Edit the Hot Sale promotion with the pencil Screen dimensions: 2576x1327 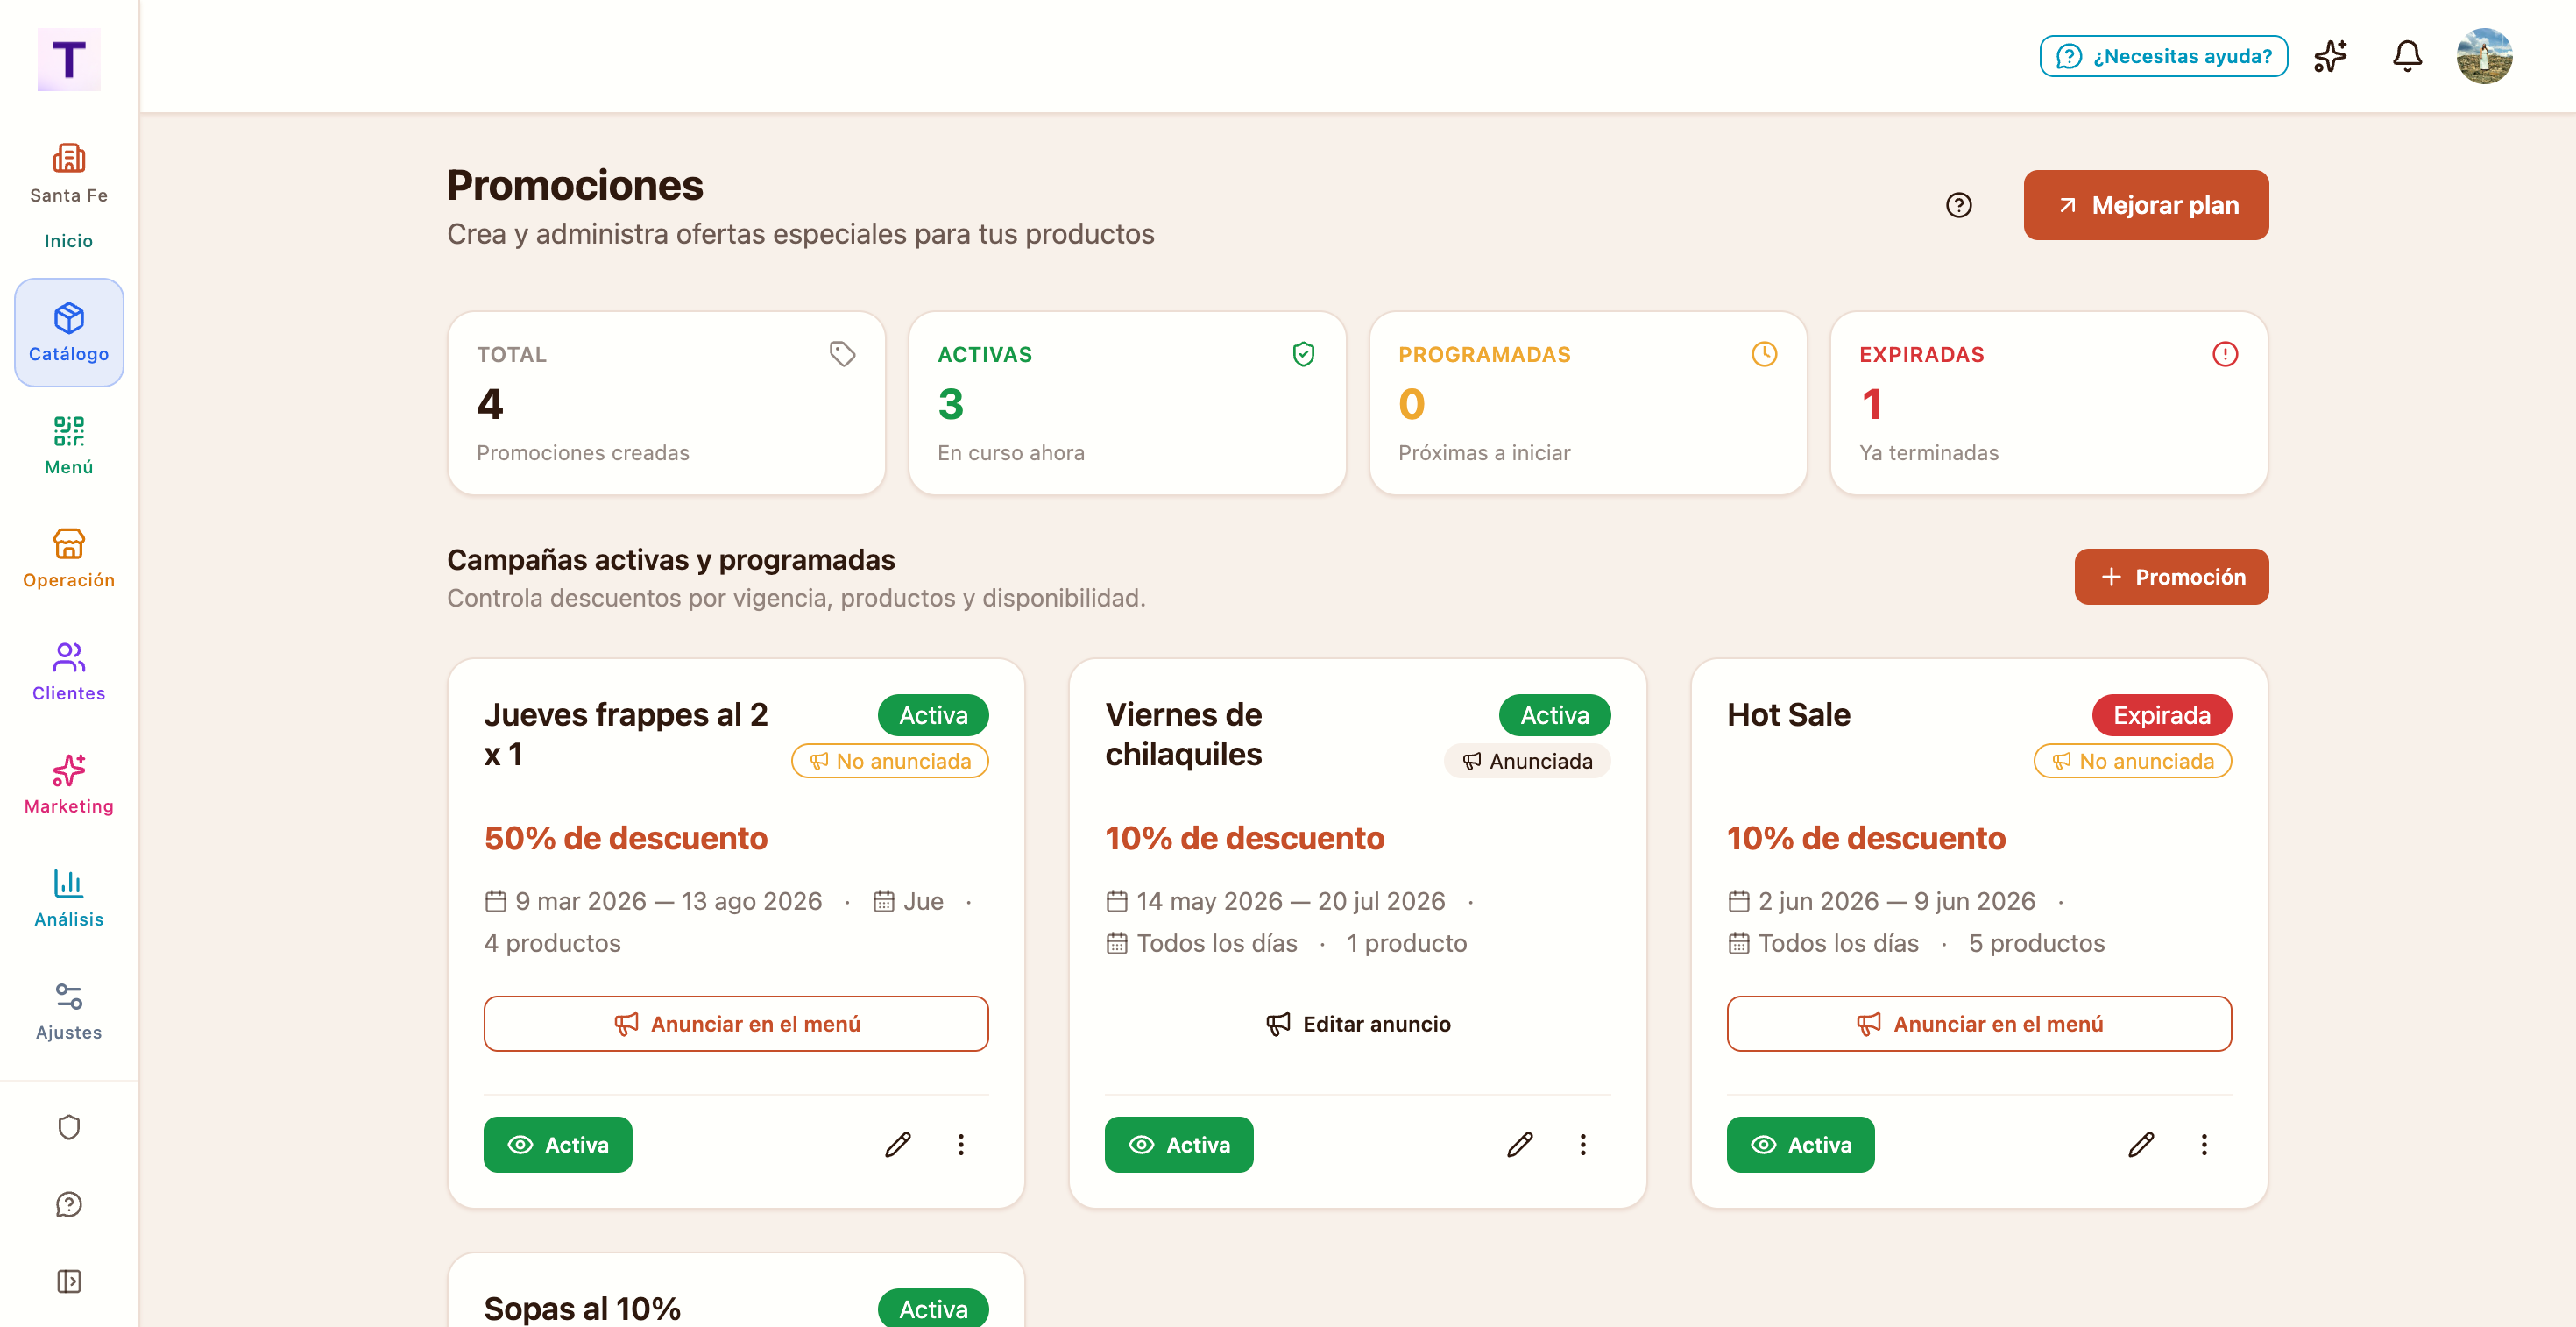pos(2140,1144)
